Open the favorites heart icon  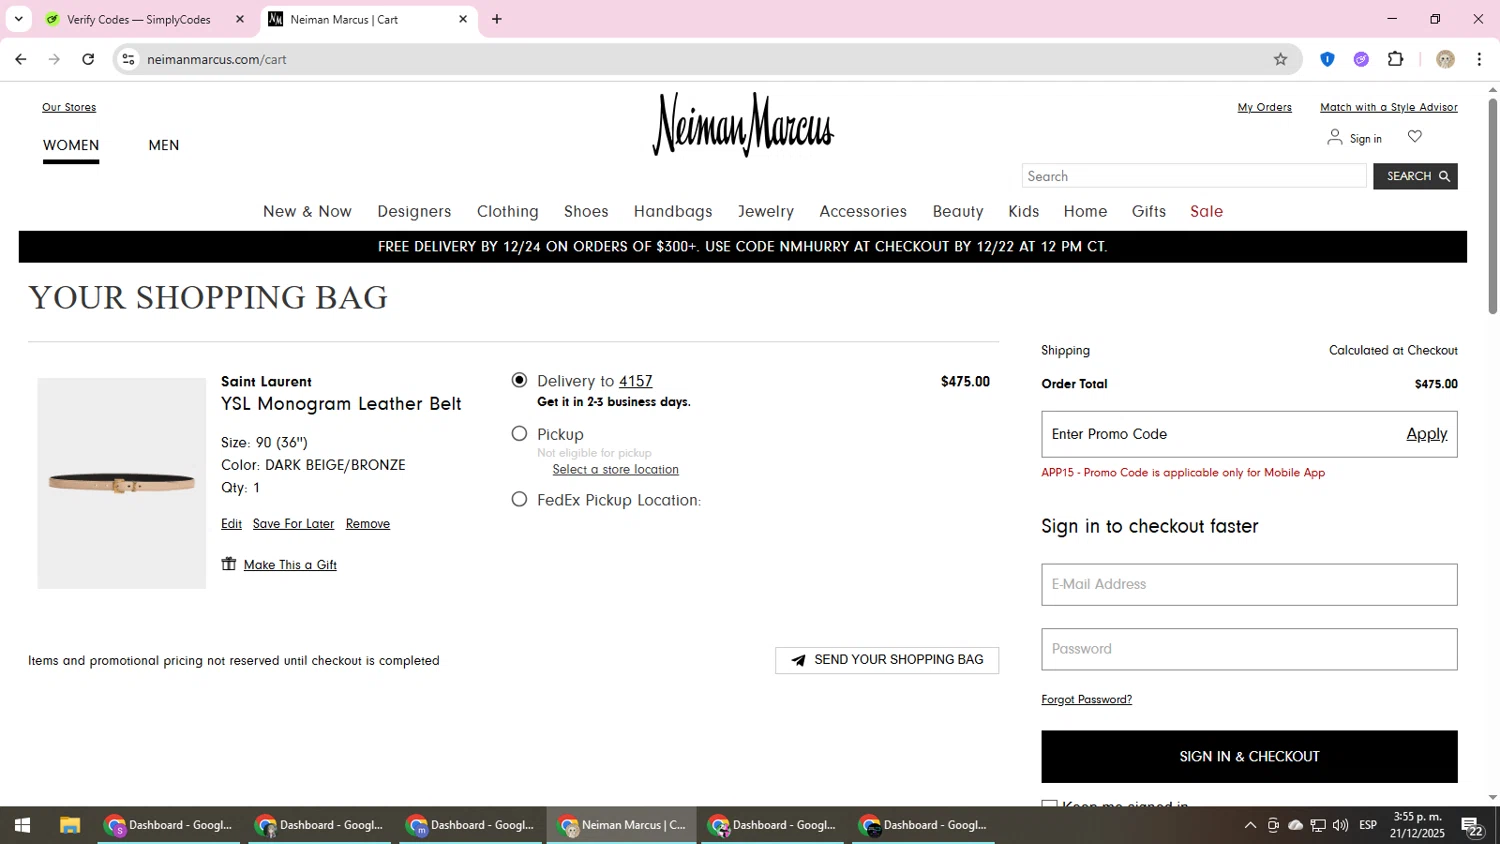[1414, 137]
